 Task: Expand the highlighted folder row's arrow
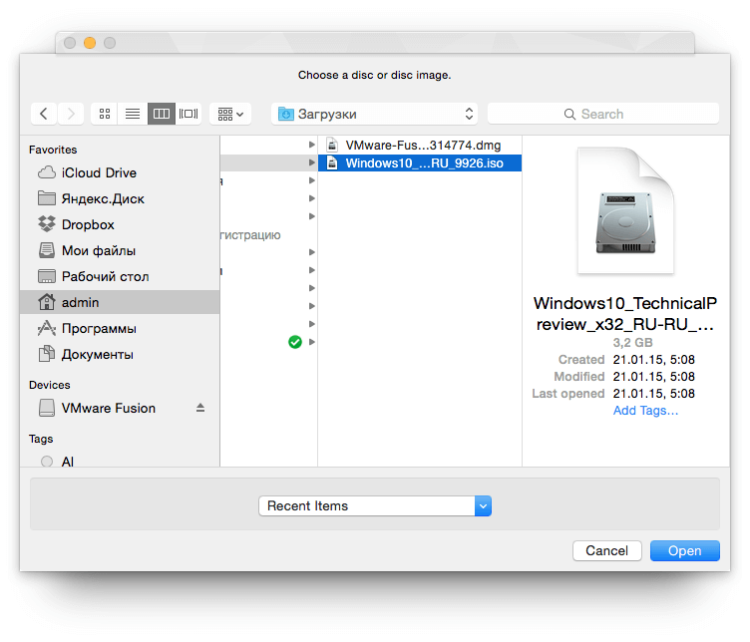[x=312, y=163]
